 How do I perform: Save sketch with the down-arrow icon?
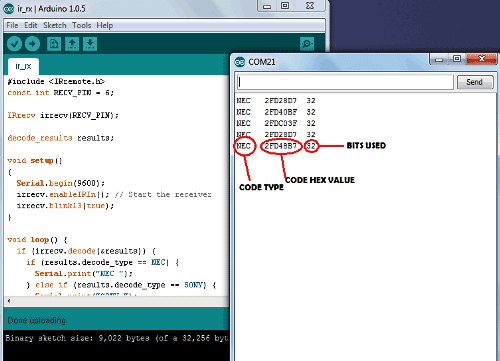coord(90,44)
